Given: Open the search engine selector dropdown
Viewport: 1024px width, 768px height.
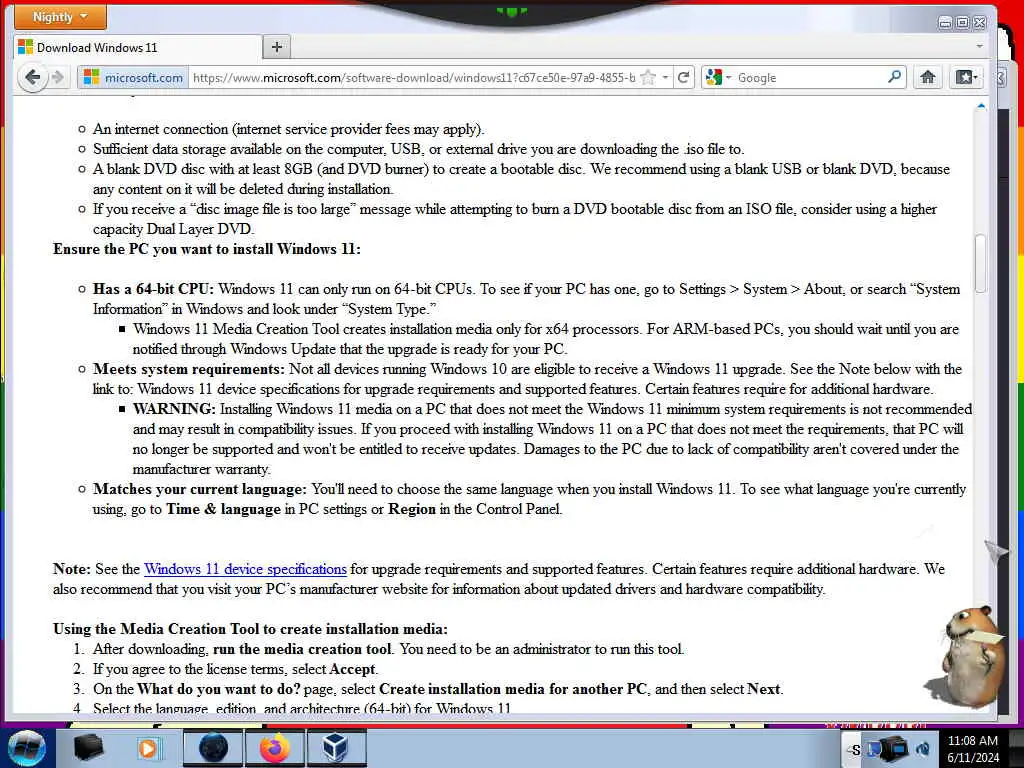Looking at the screenshot, I should coord(718,78).
